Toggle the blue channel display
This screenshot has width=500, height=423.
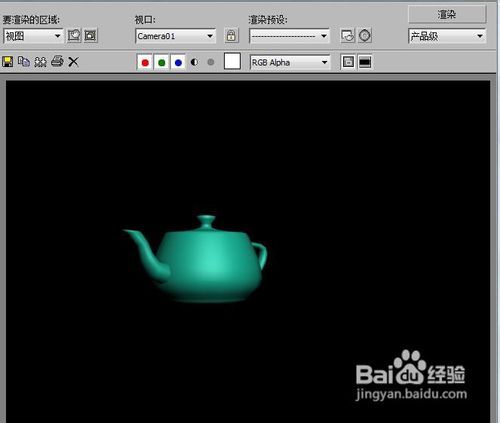point(178,62)
